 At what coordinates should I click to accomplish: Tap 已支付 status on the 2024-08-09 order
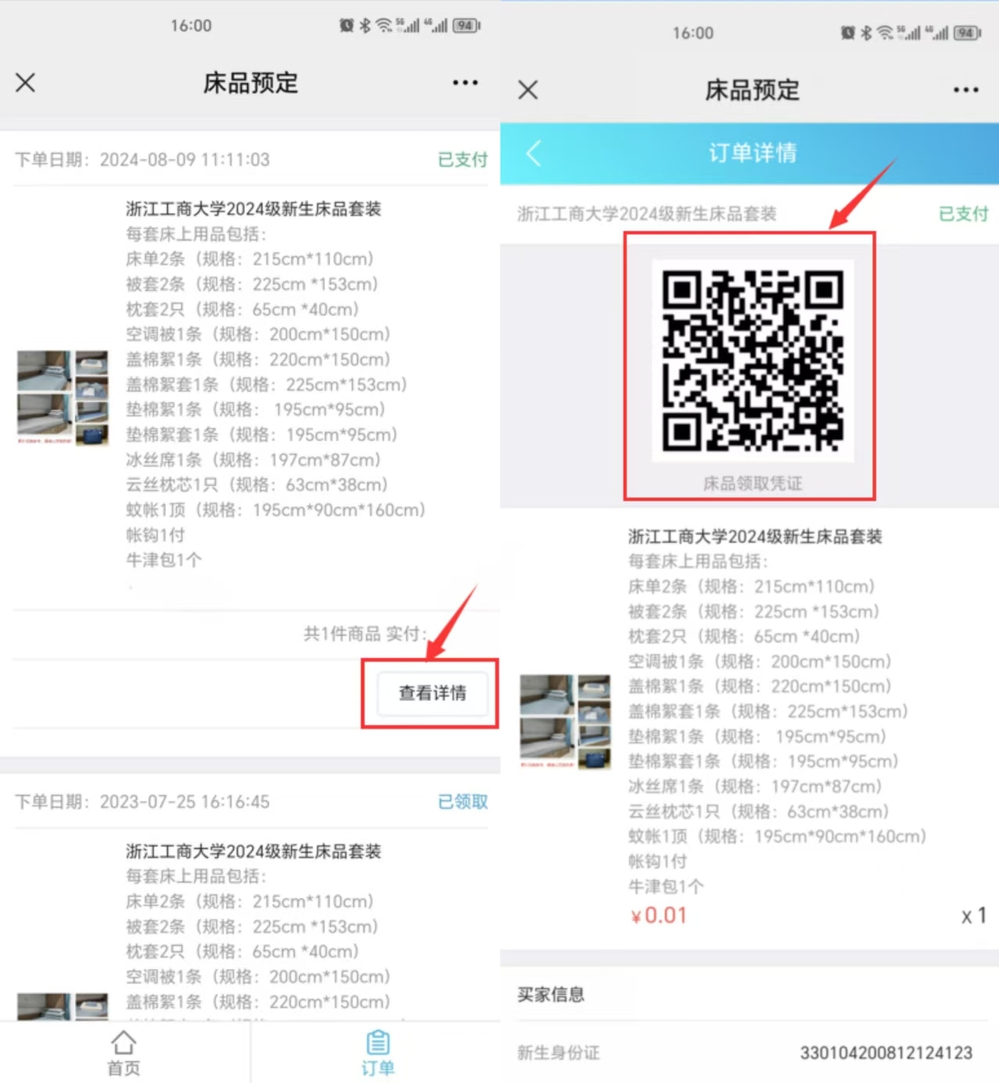click(x=462, y=160)
